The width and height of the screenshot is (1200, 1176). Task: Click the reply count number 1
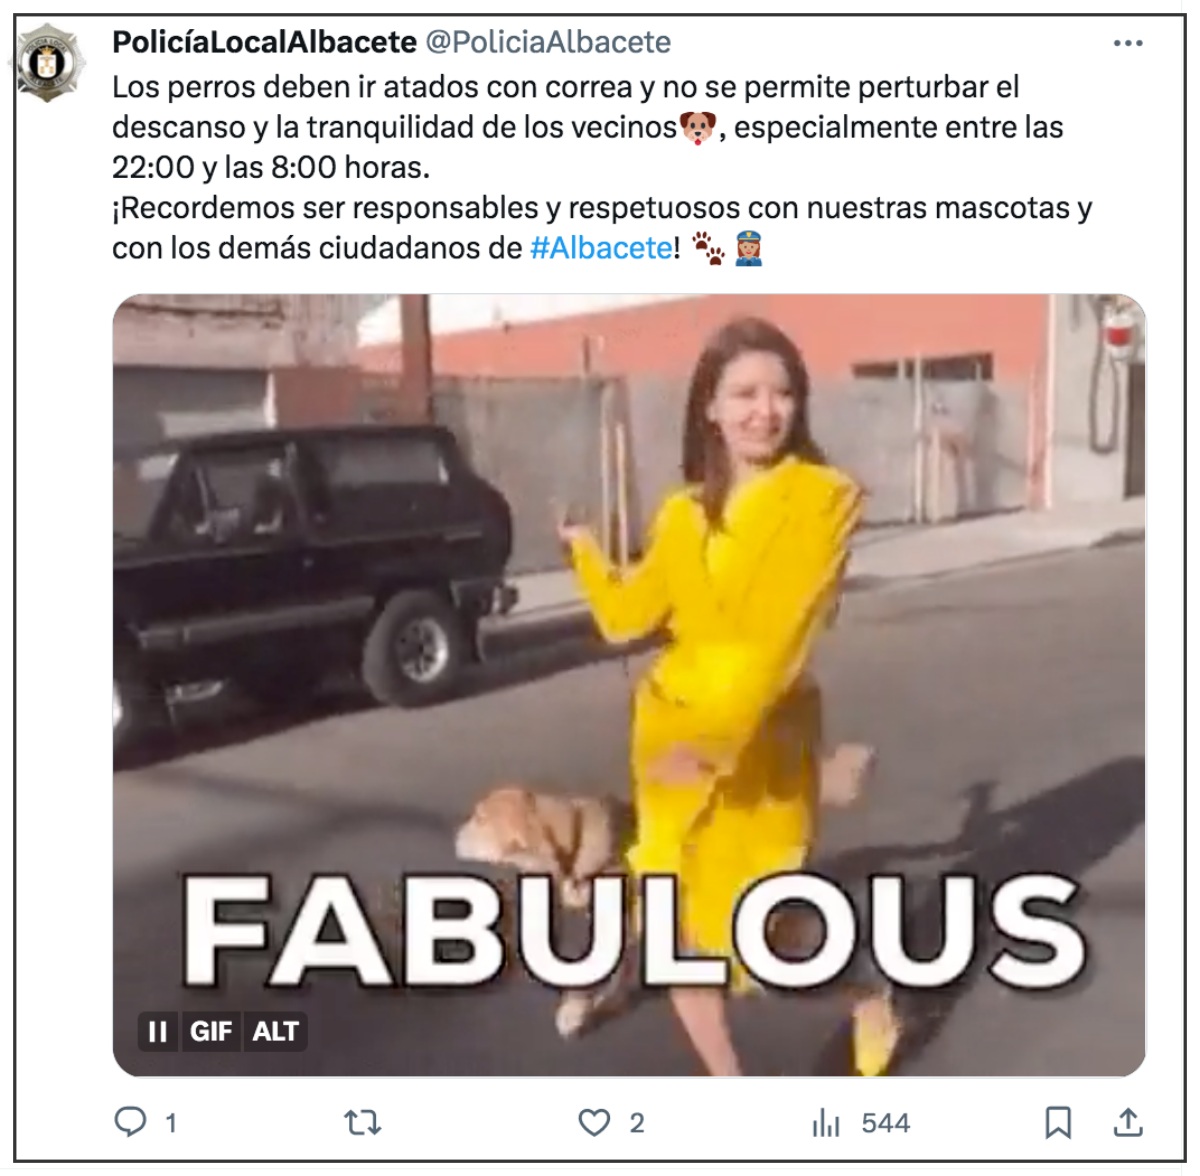171,1123
